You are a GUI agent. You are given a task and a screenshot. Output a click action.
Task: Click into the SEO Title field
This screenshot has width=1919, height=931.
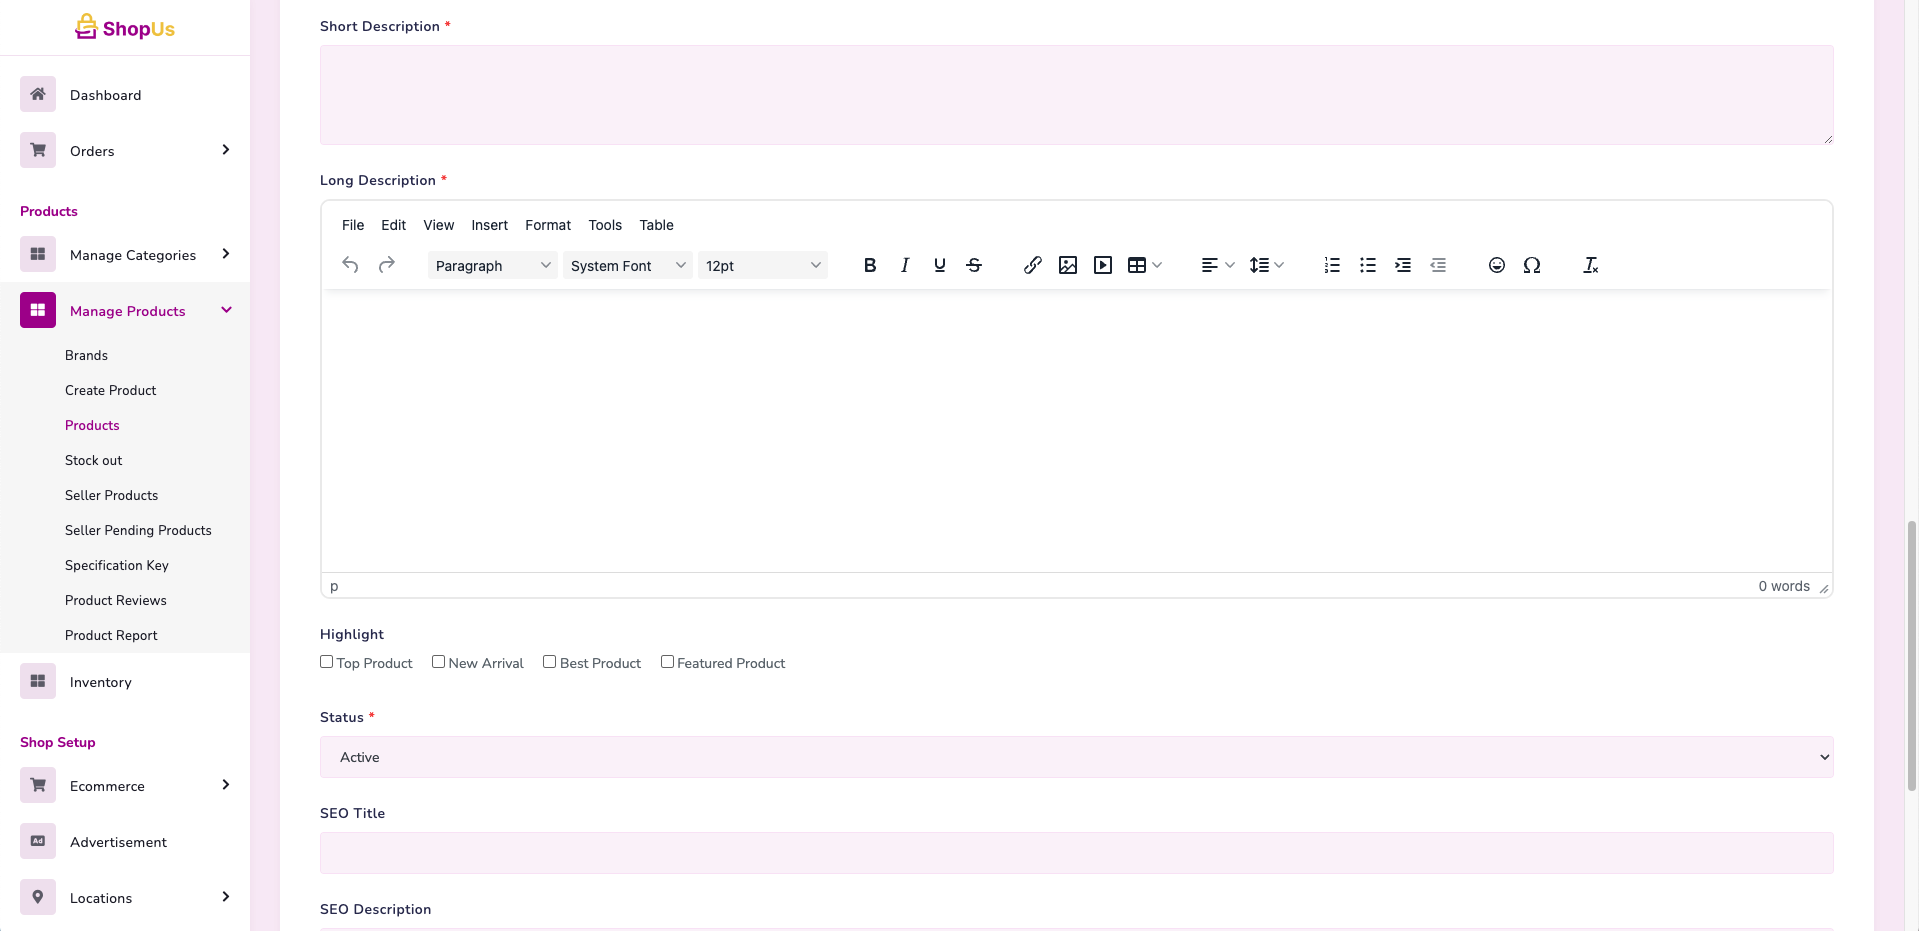click(1076, 853)
